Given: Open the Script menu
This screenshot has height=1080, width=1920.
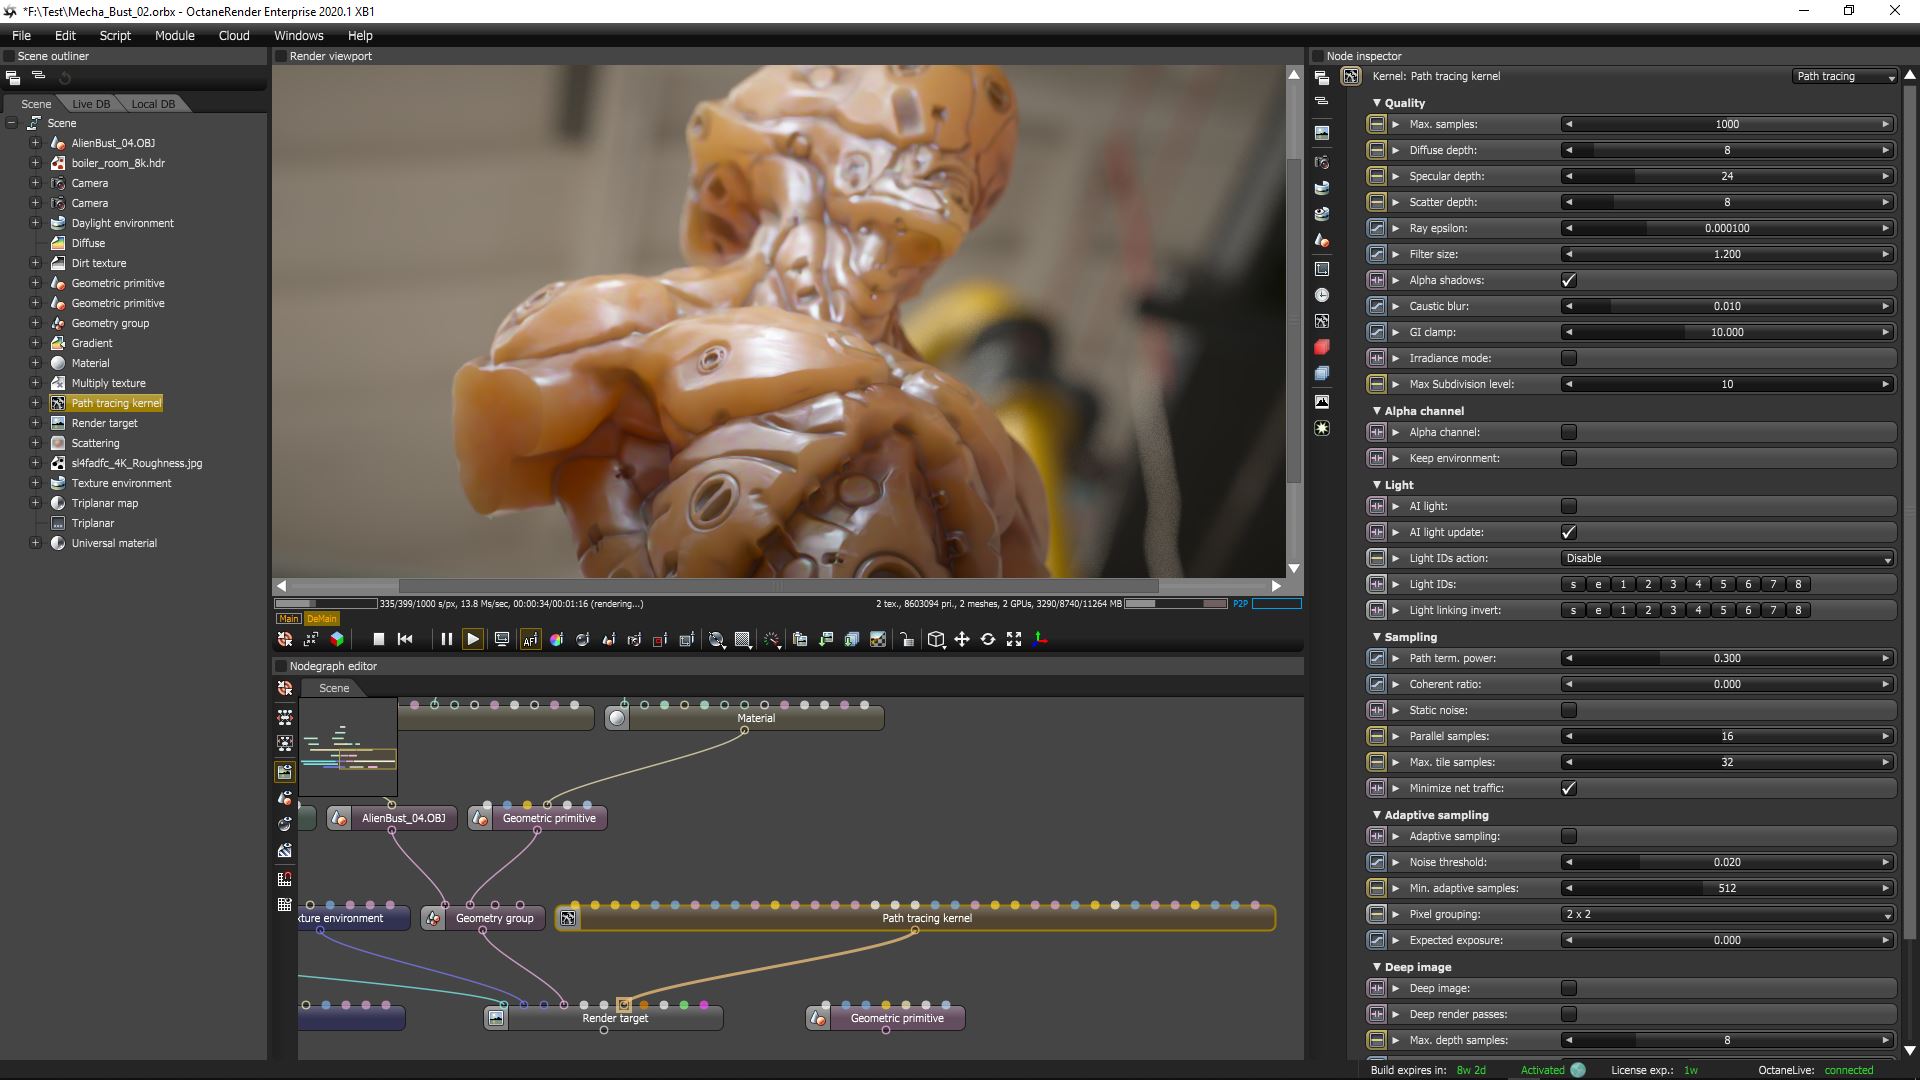Looking at the screenshot, I should click(115, 35).
